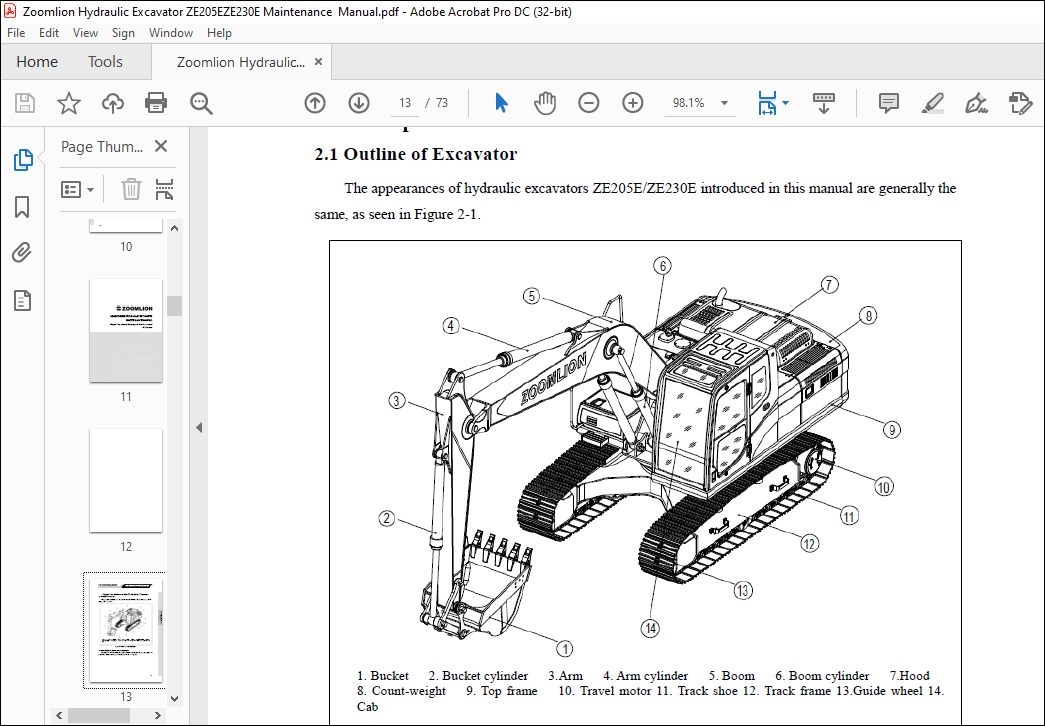The width and height of the screenshot is (1045, 726).
Task: Add the document to starred files
Action: (69, 103)
